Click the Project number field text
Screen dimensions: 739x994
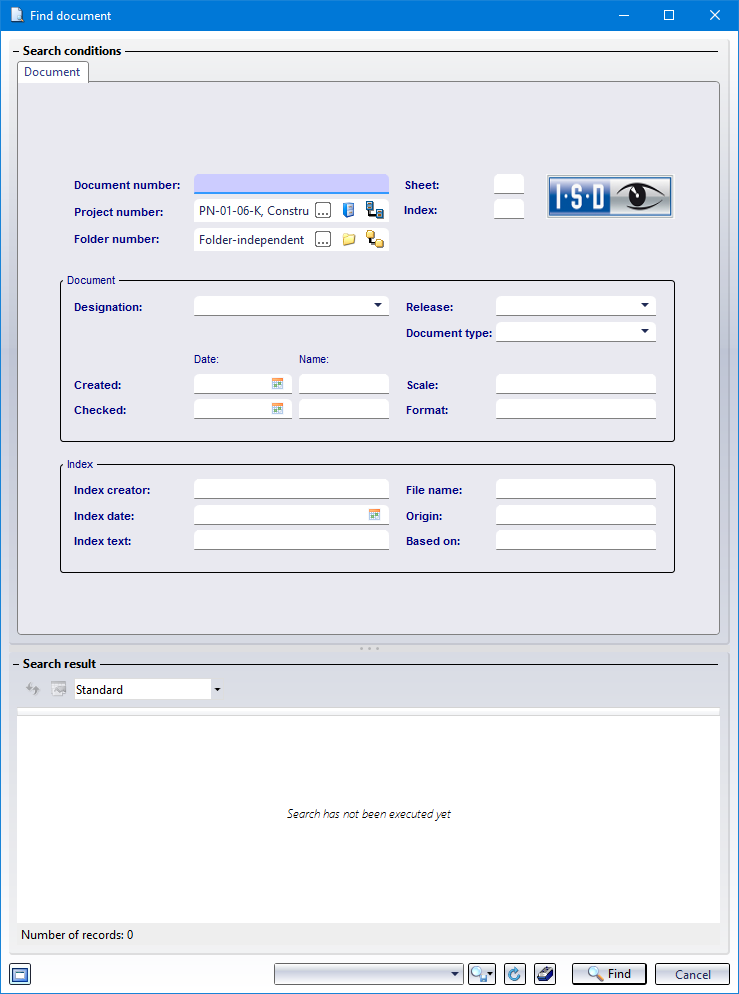tap(254, 210)
